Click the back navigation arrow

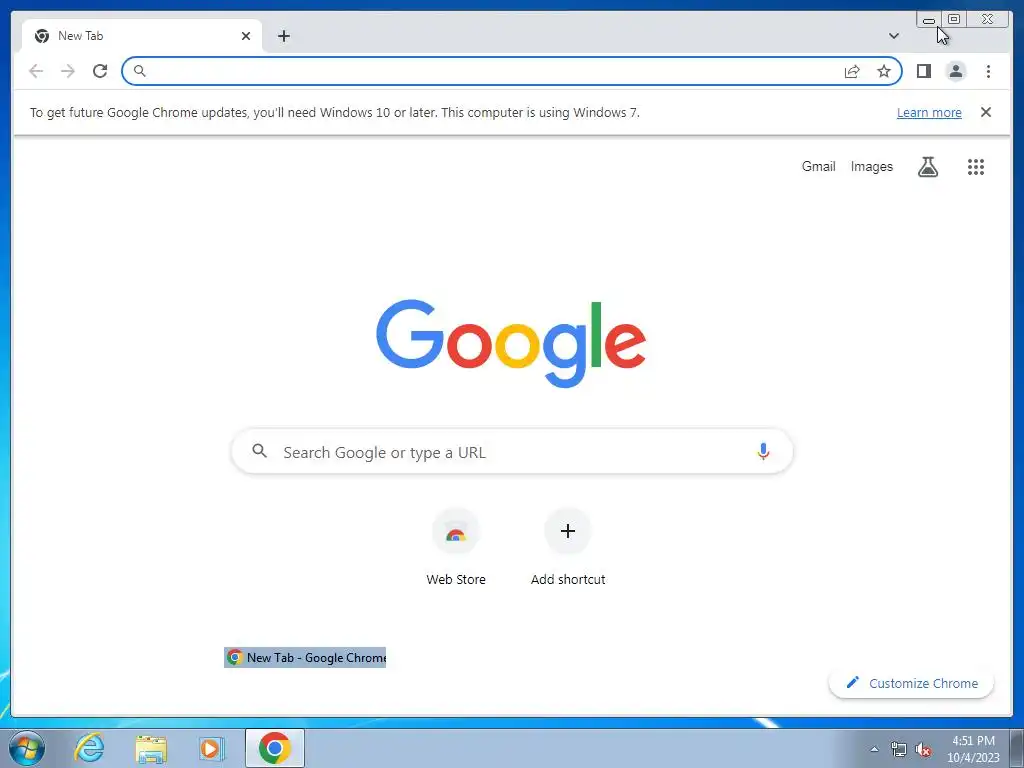click(x=36, y=71)
